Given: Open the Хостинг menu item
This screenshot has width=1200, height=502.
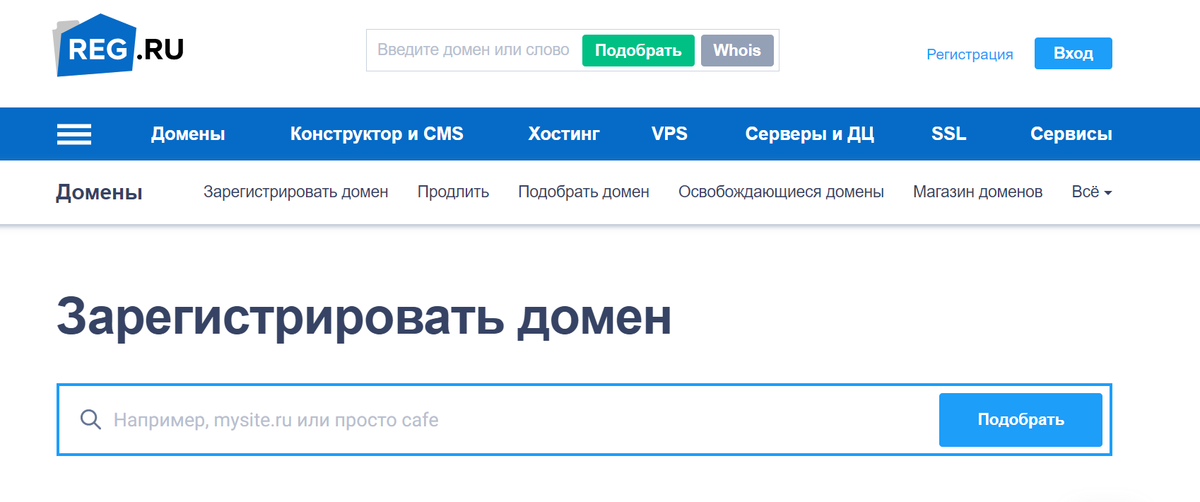Looking at the screenshot, I should click(564, 134).
